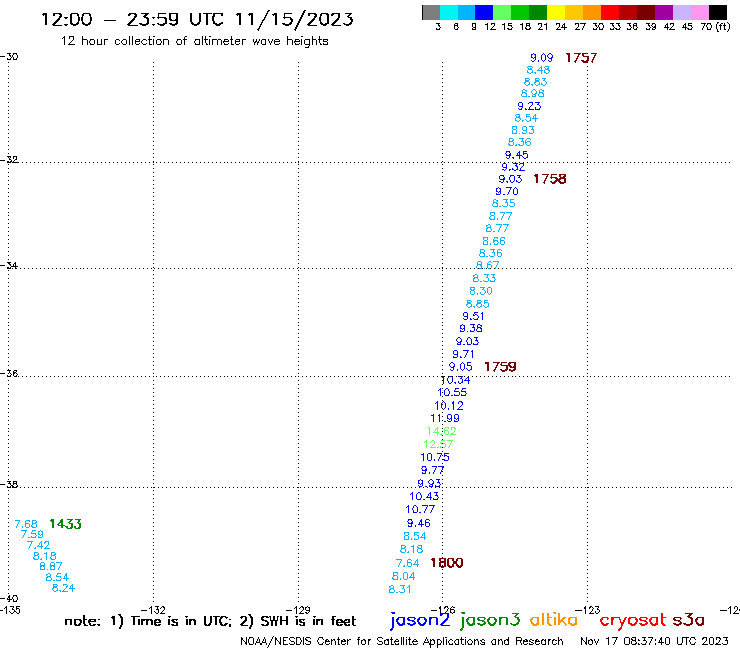Select the wave height value 7.59
Screen dimensions: 740x650
pos(32,534)
